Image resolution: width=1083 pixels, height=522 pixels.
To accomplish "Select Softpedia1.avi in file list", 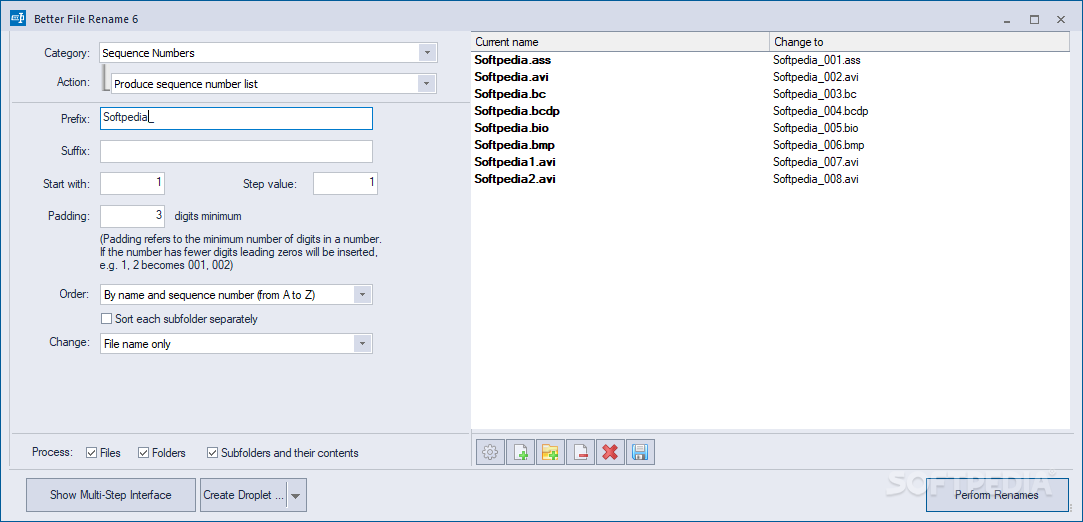I will pyautogui.click(x=515, y=162).
